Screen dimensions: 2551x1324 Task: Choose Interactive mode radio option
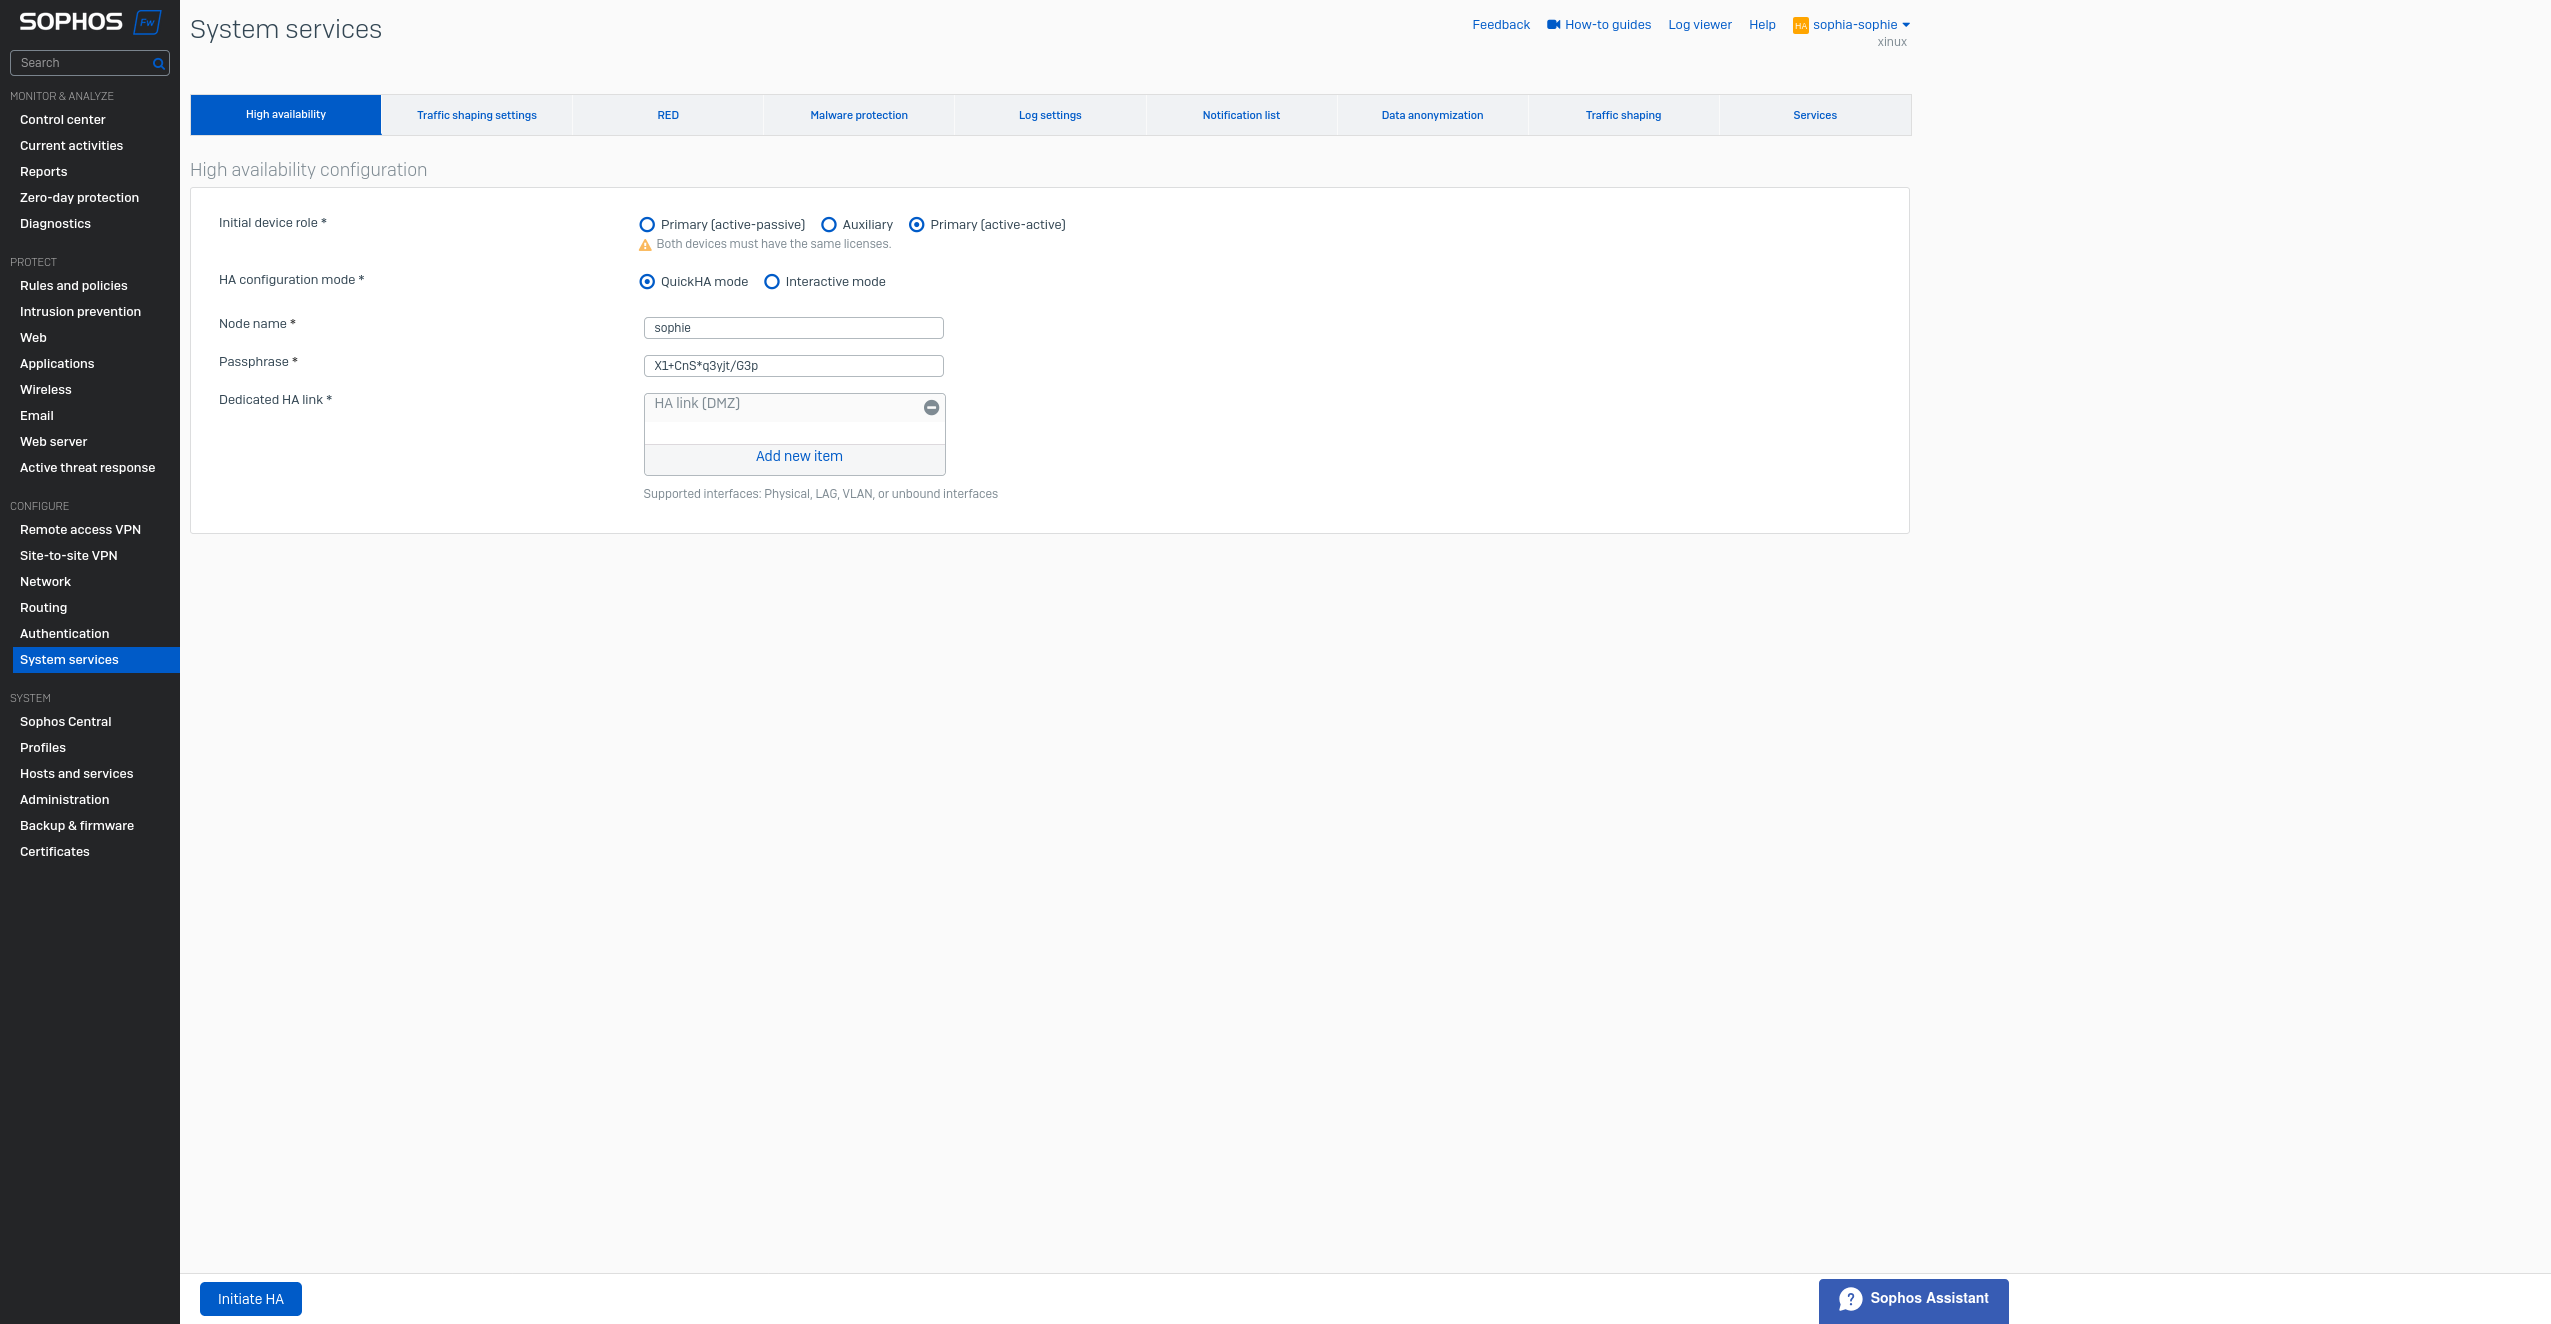click(772, 282)
